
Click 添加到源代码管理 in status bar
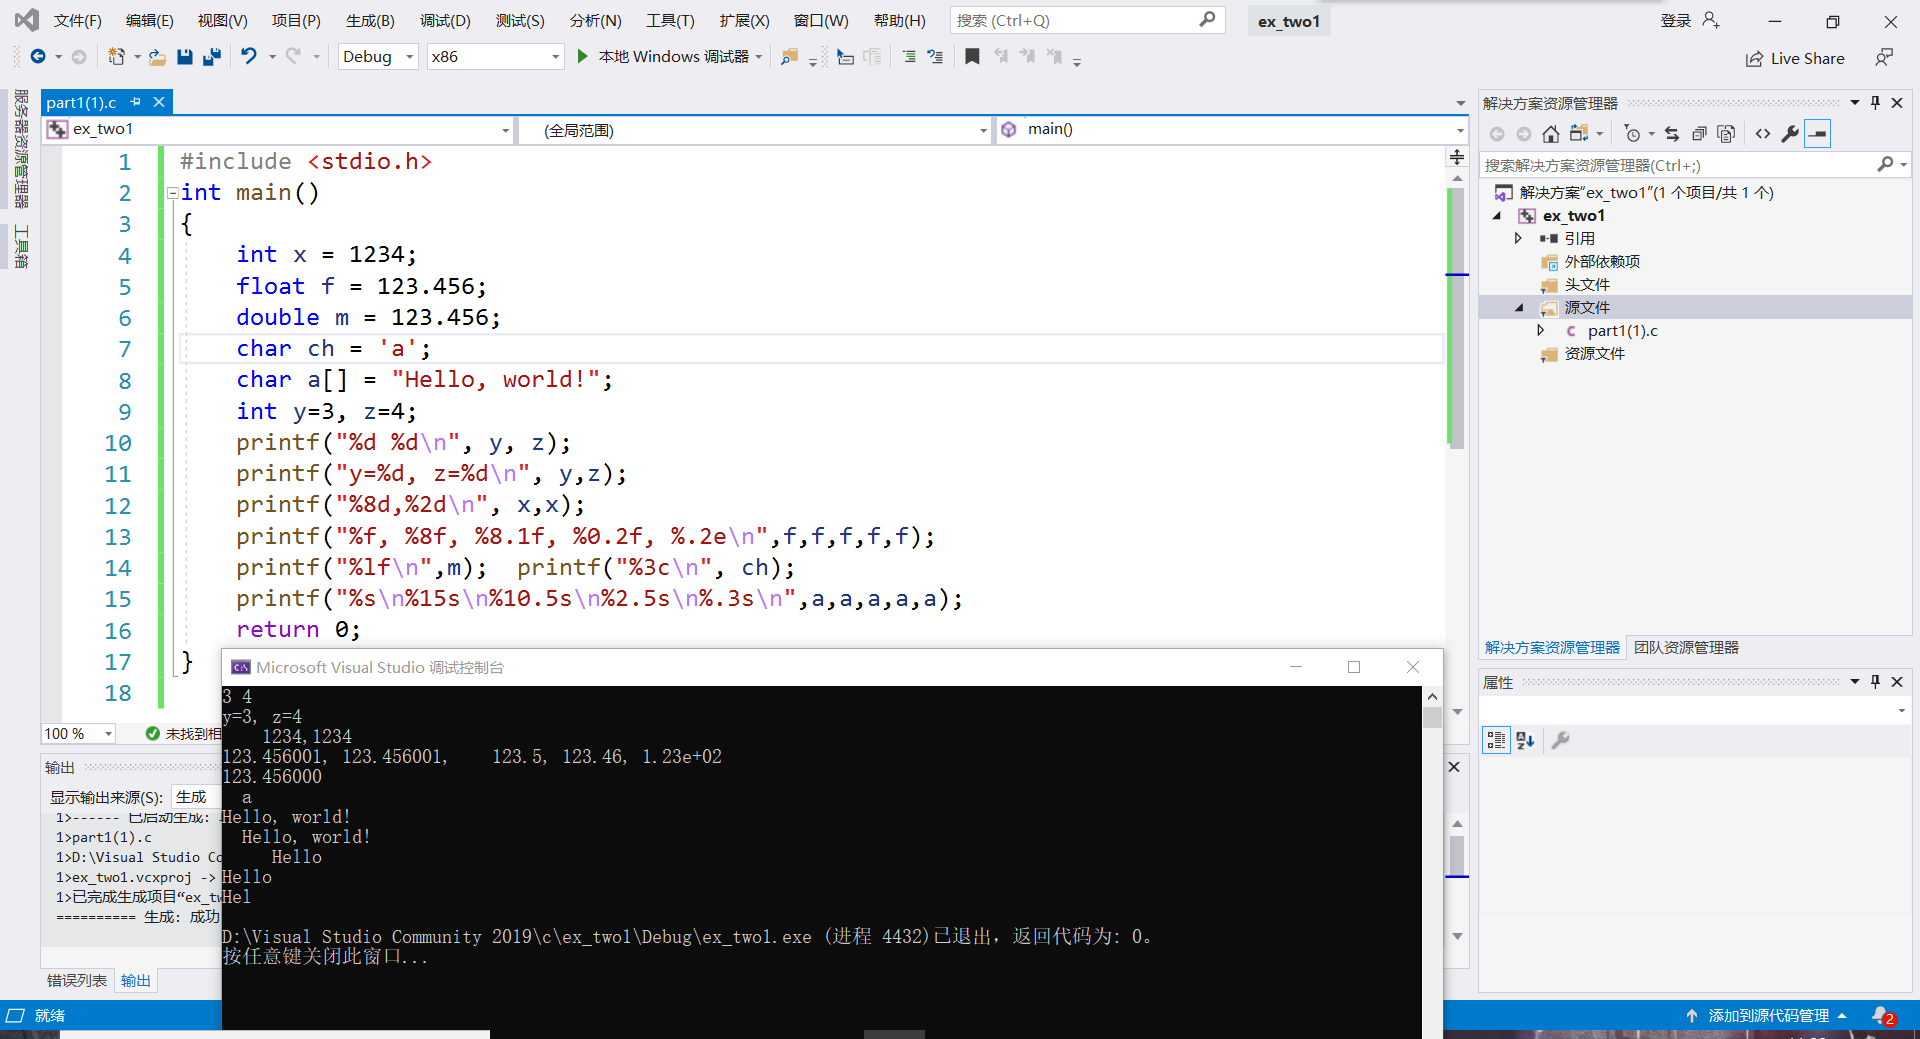1767,1016
